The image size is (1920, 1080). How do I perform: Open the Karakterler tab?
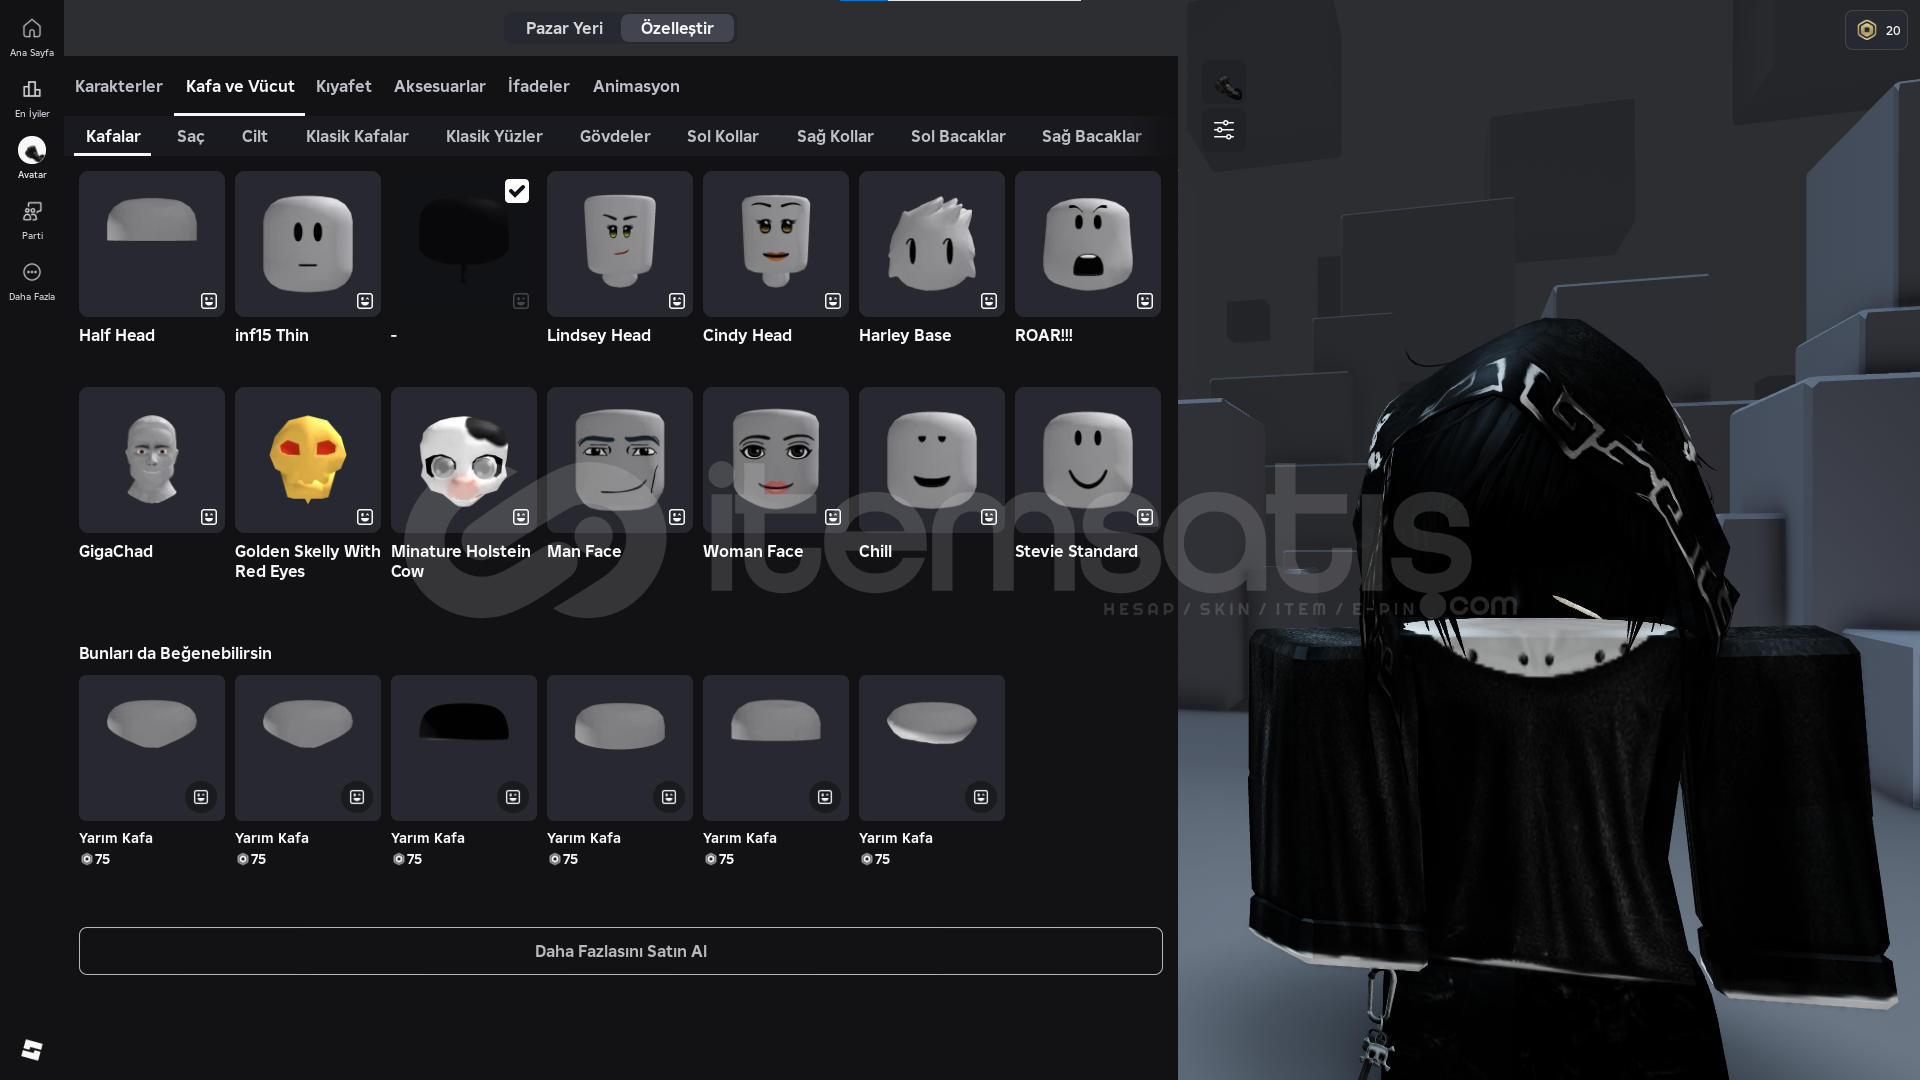pyautogui.click(x=119, y=86)
